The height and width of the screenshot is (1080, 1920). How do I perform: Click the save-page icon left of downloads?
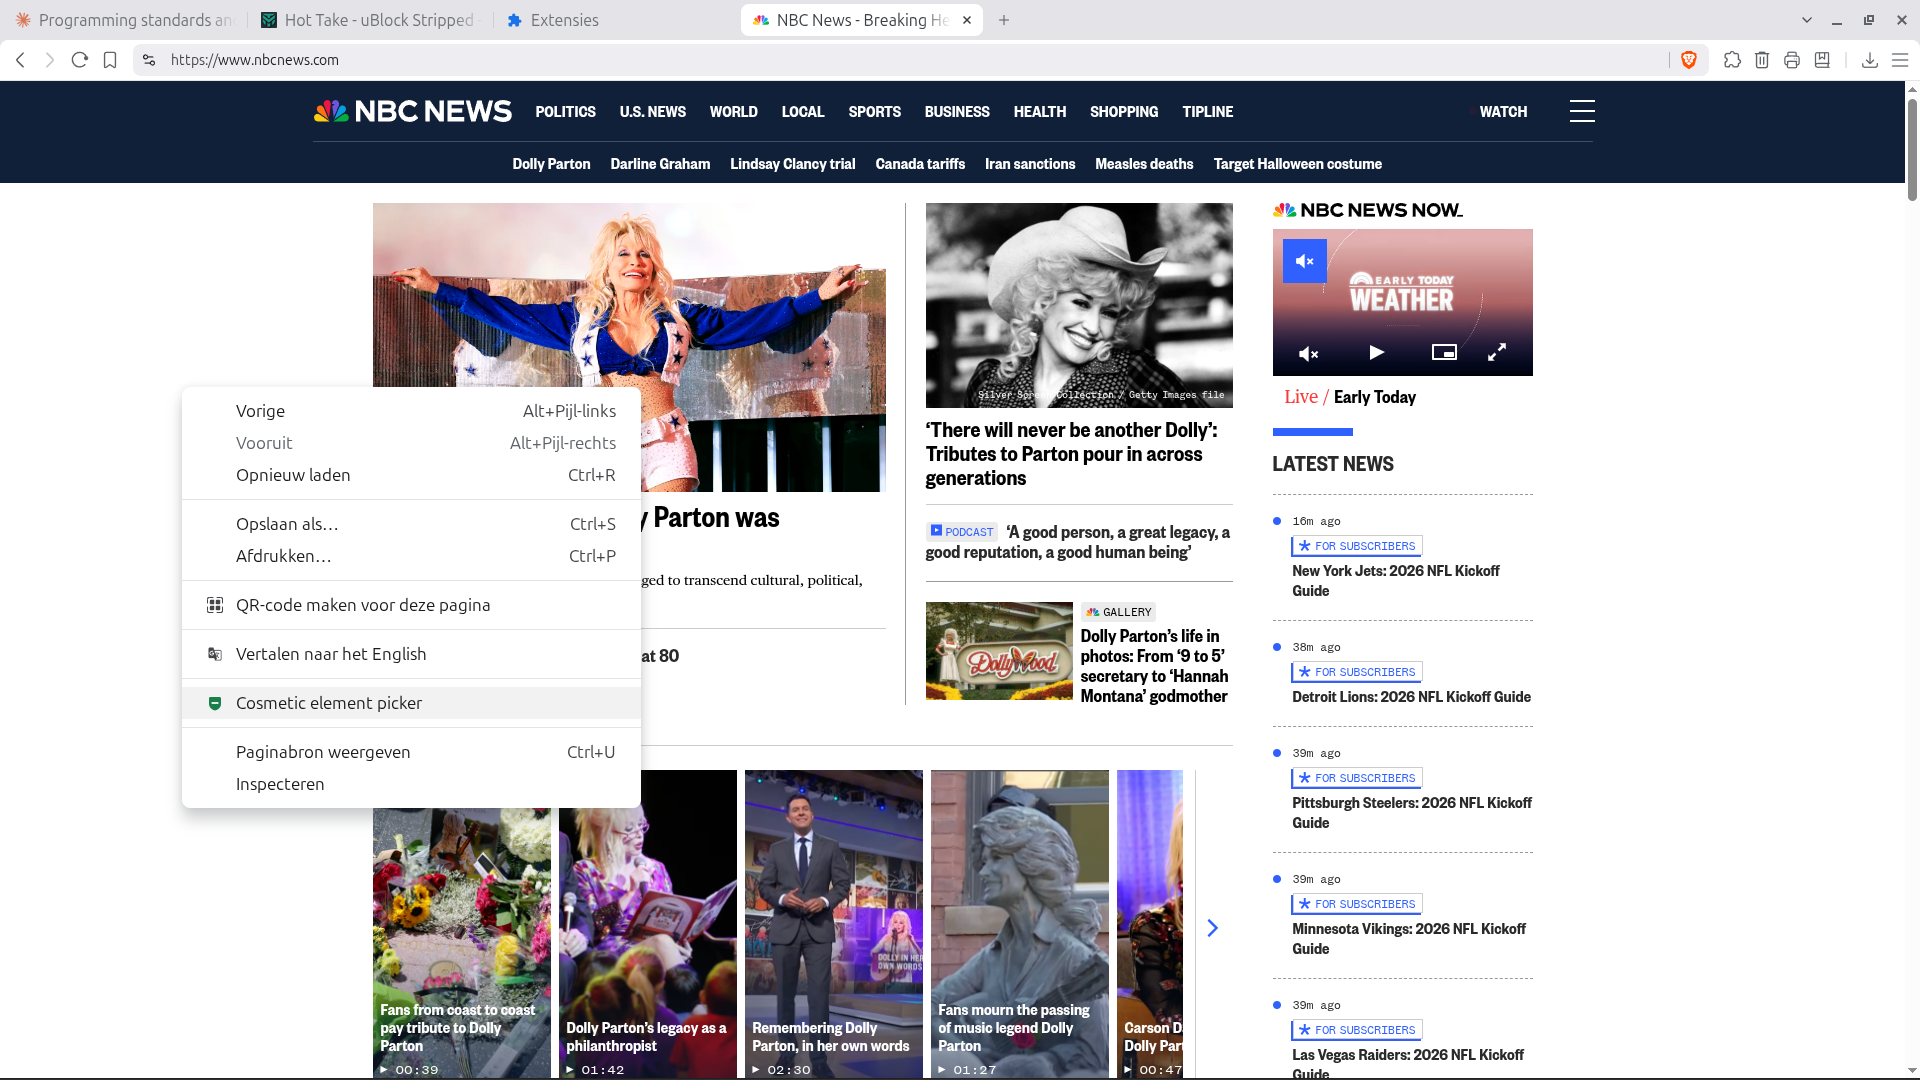click(1822, 60)
